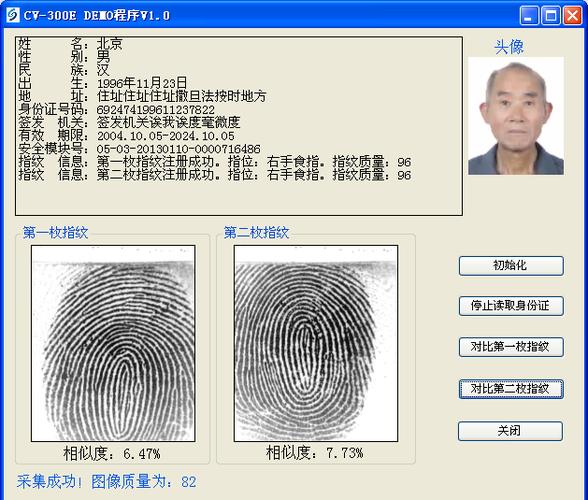Click similarity text 相似度: 7.73%

pyautogui.click(x=315, y=453)
